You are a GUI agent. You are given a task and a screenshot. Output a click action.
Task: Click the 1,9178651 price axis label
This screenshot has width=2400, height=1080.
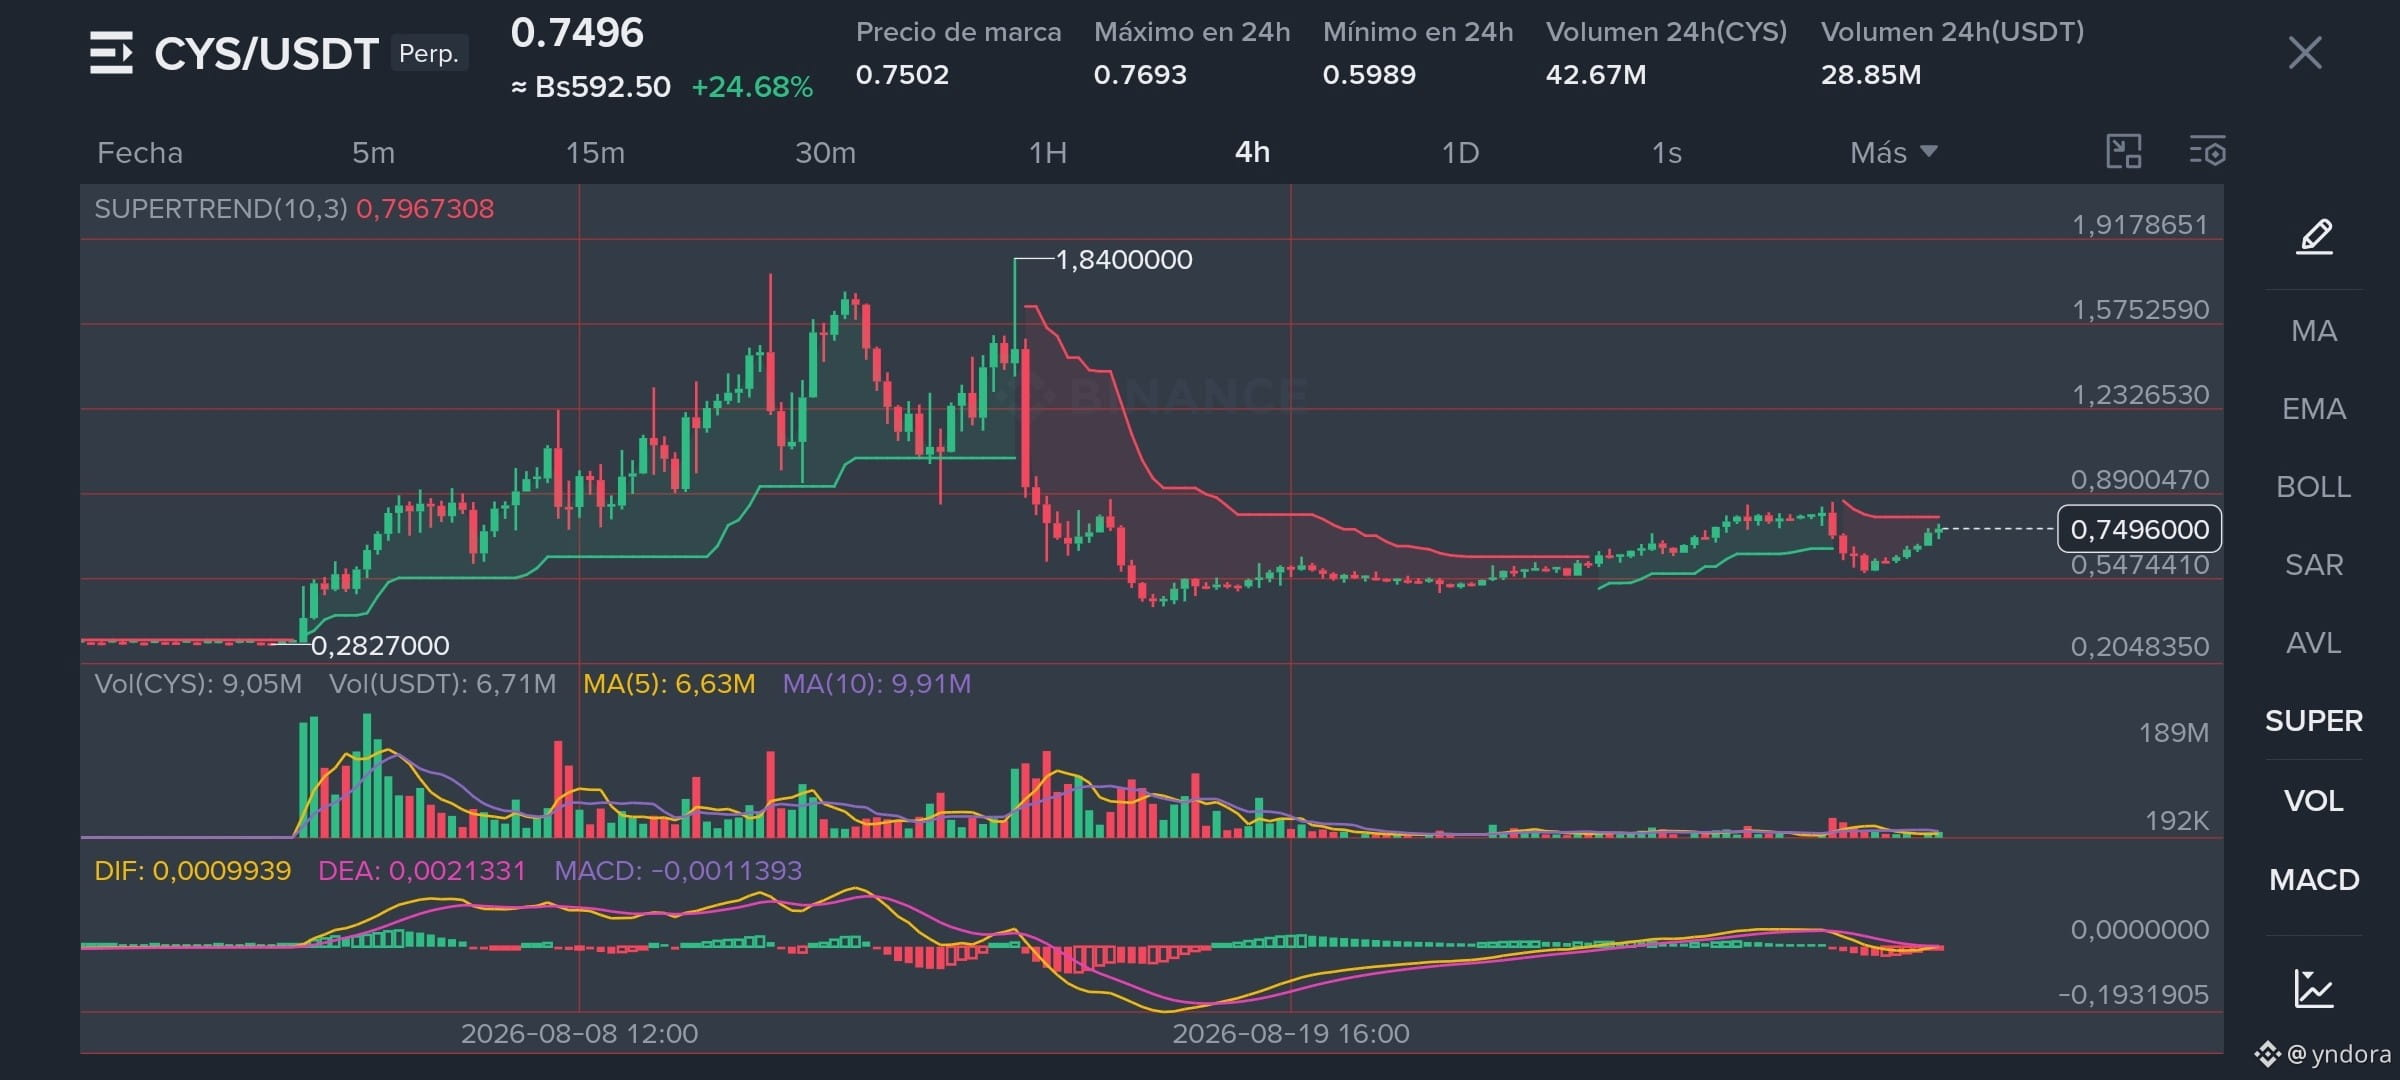[x=2140, y=225]
